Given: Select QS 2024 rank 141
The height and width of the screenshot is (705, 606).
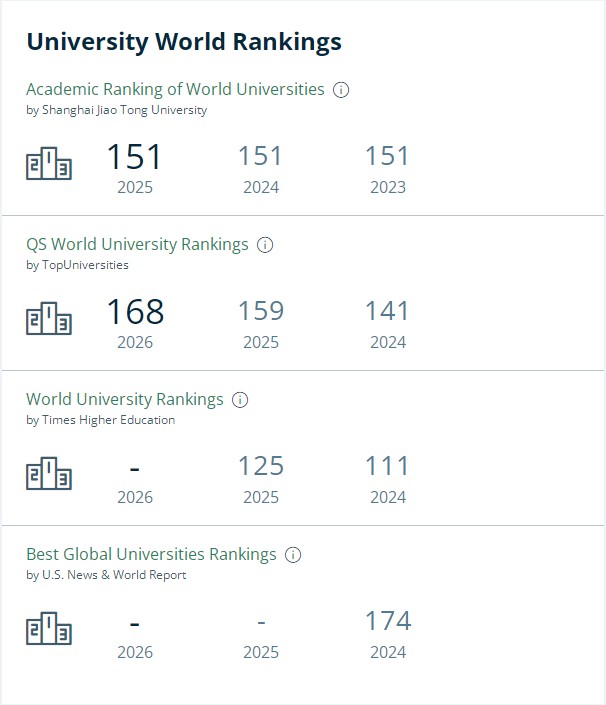Looking at the screenshot, I should (x=388, y=311).
